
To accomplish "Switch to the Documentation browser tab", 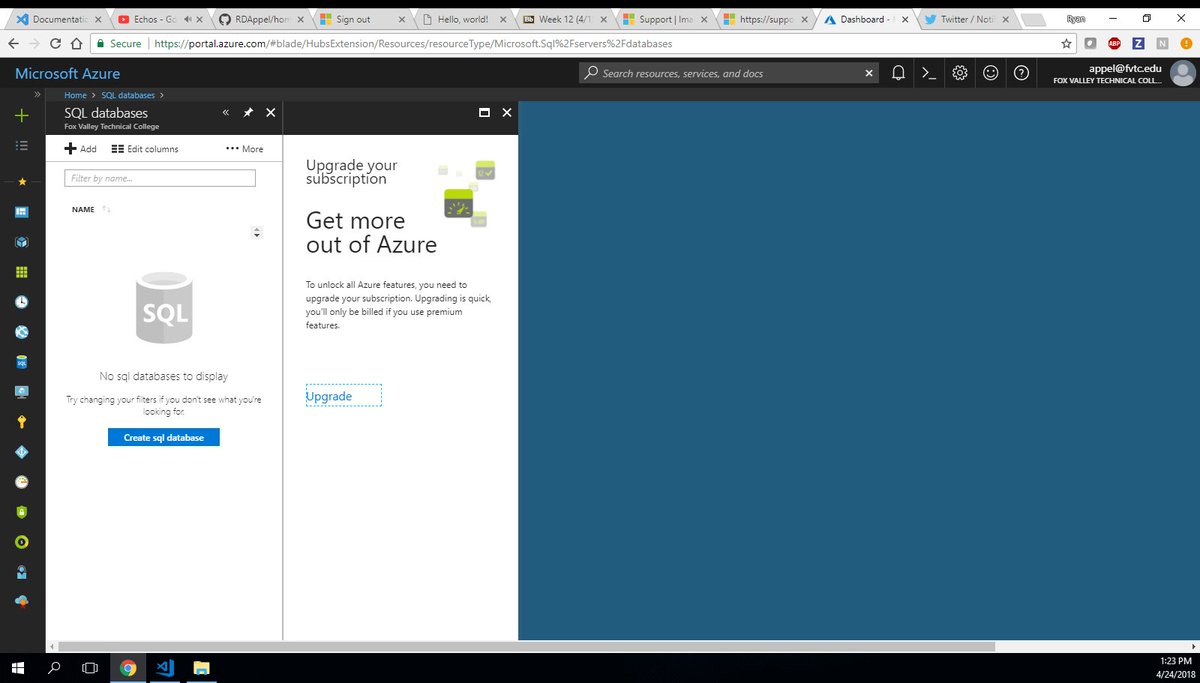I will point(61,19).
